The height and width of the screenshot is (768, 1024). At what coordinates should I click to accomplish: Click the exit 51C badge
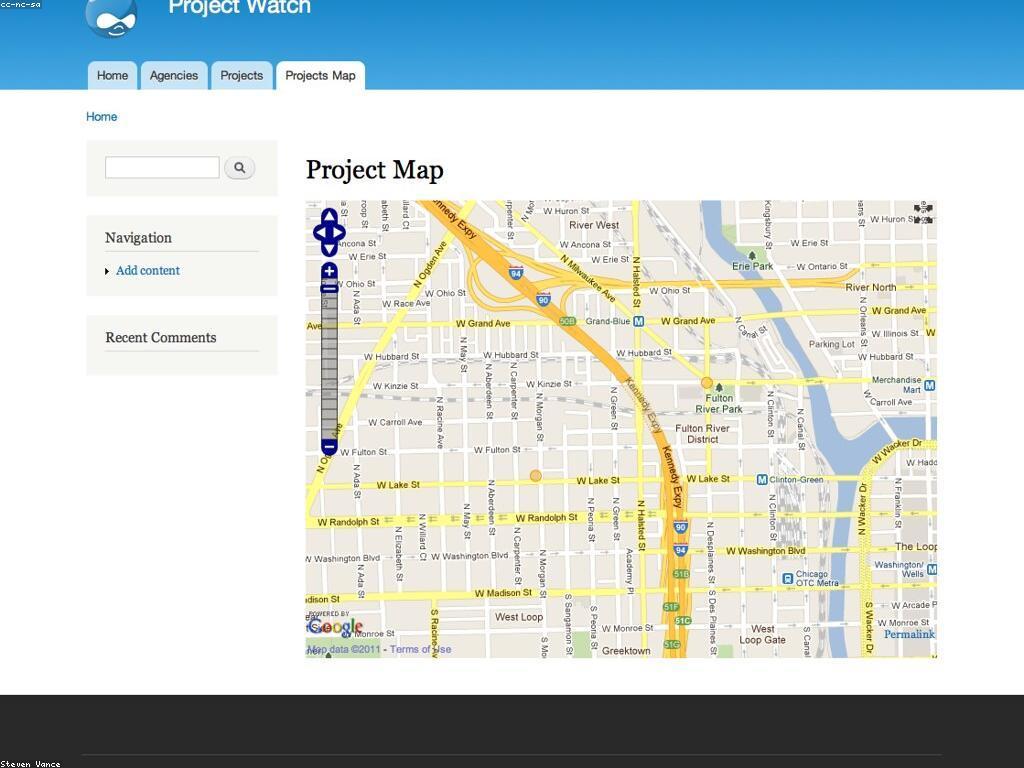682,620
